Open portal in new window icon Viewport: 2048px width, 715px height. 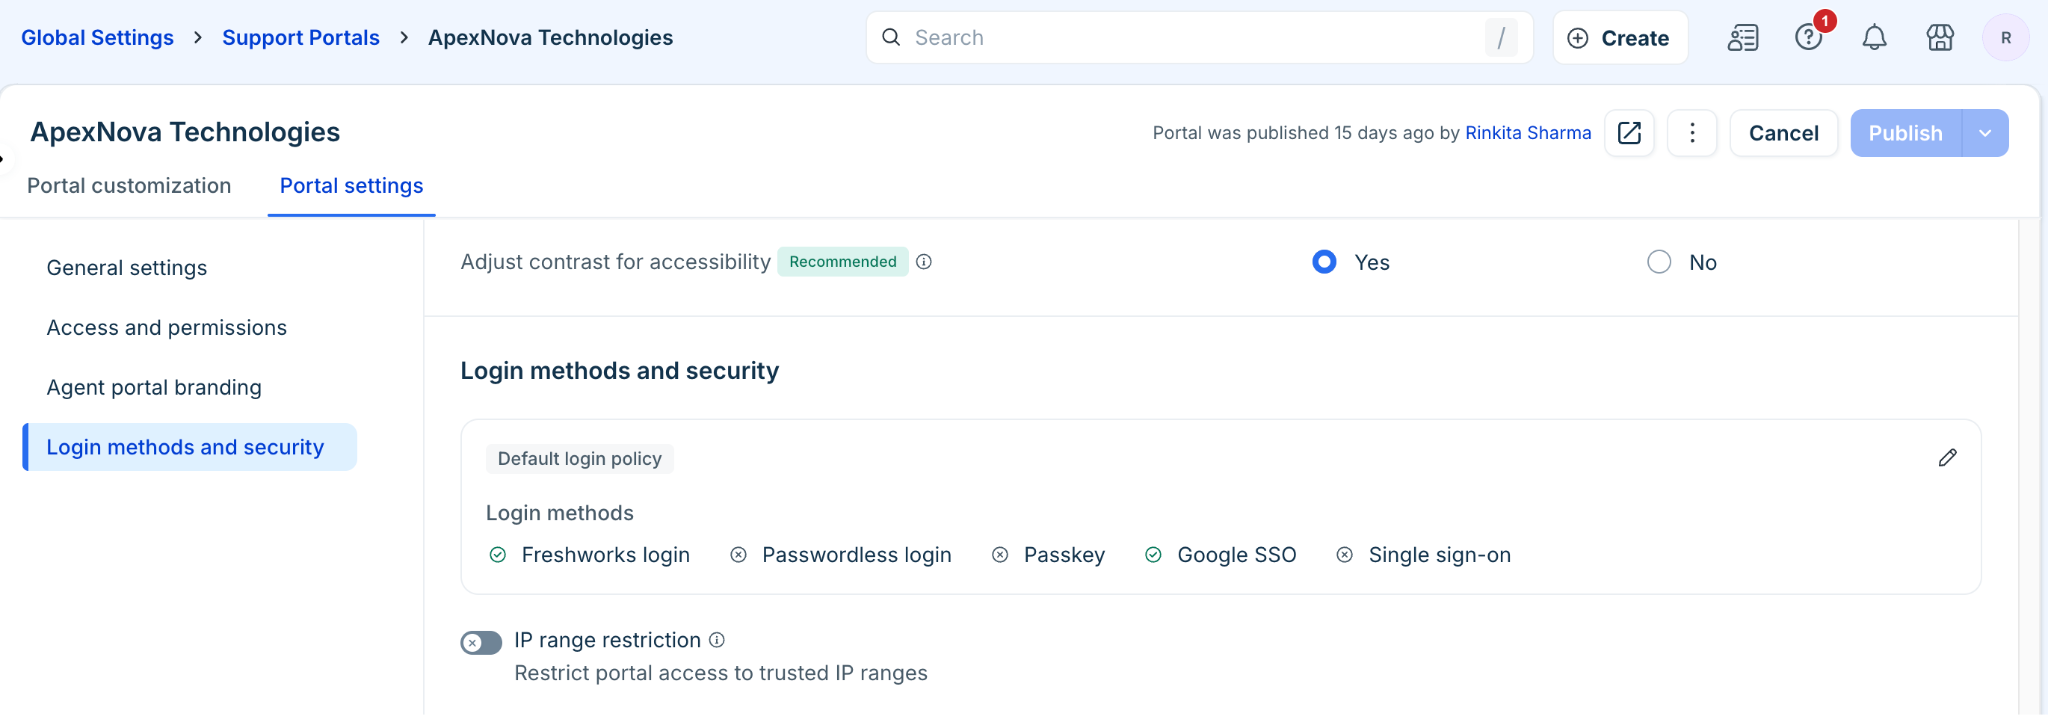coord(1629,133)
